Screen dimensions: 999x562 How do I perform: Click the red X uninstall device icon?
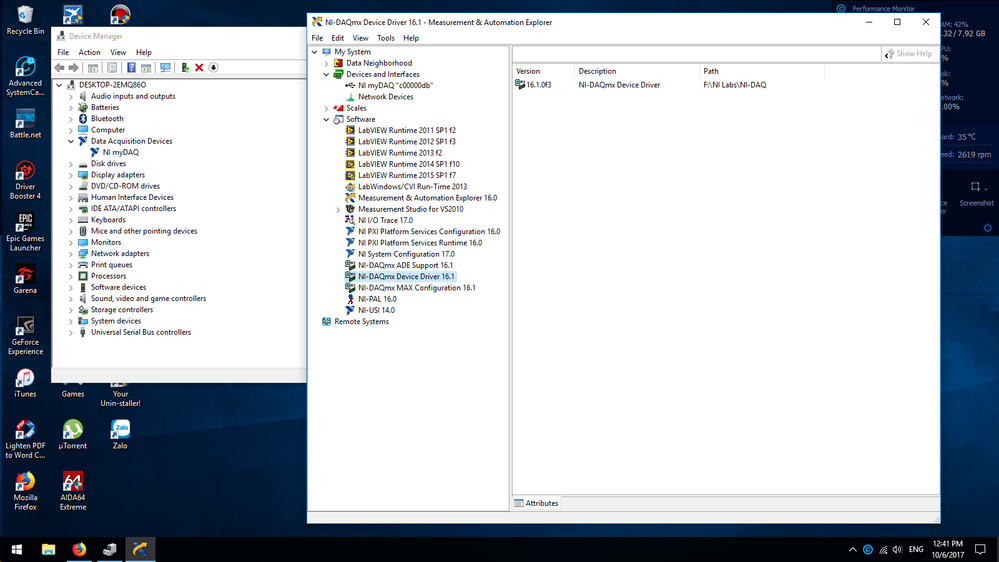click(x=199, y=68)
